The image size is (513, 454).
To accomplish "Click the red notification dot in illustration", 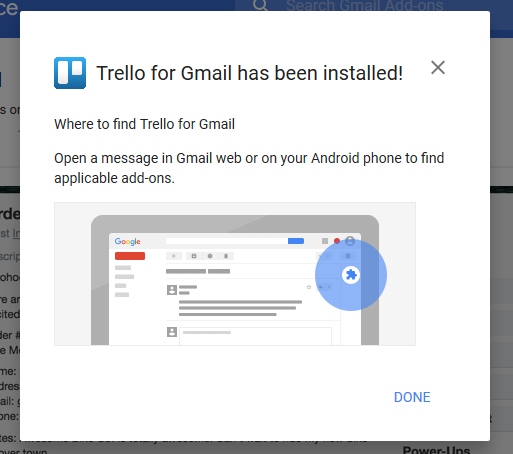I will pyautogui.click(x=337, y=241).
